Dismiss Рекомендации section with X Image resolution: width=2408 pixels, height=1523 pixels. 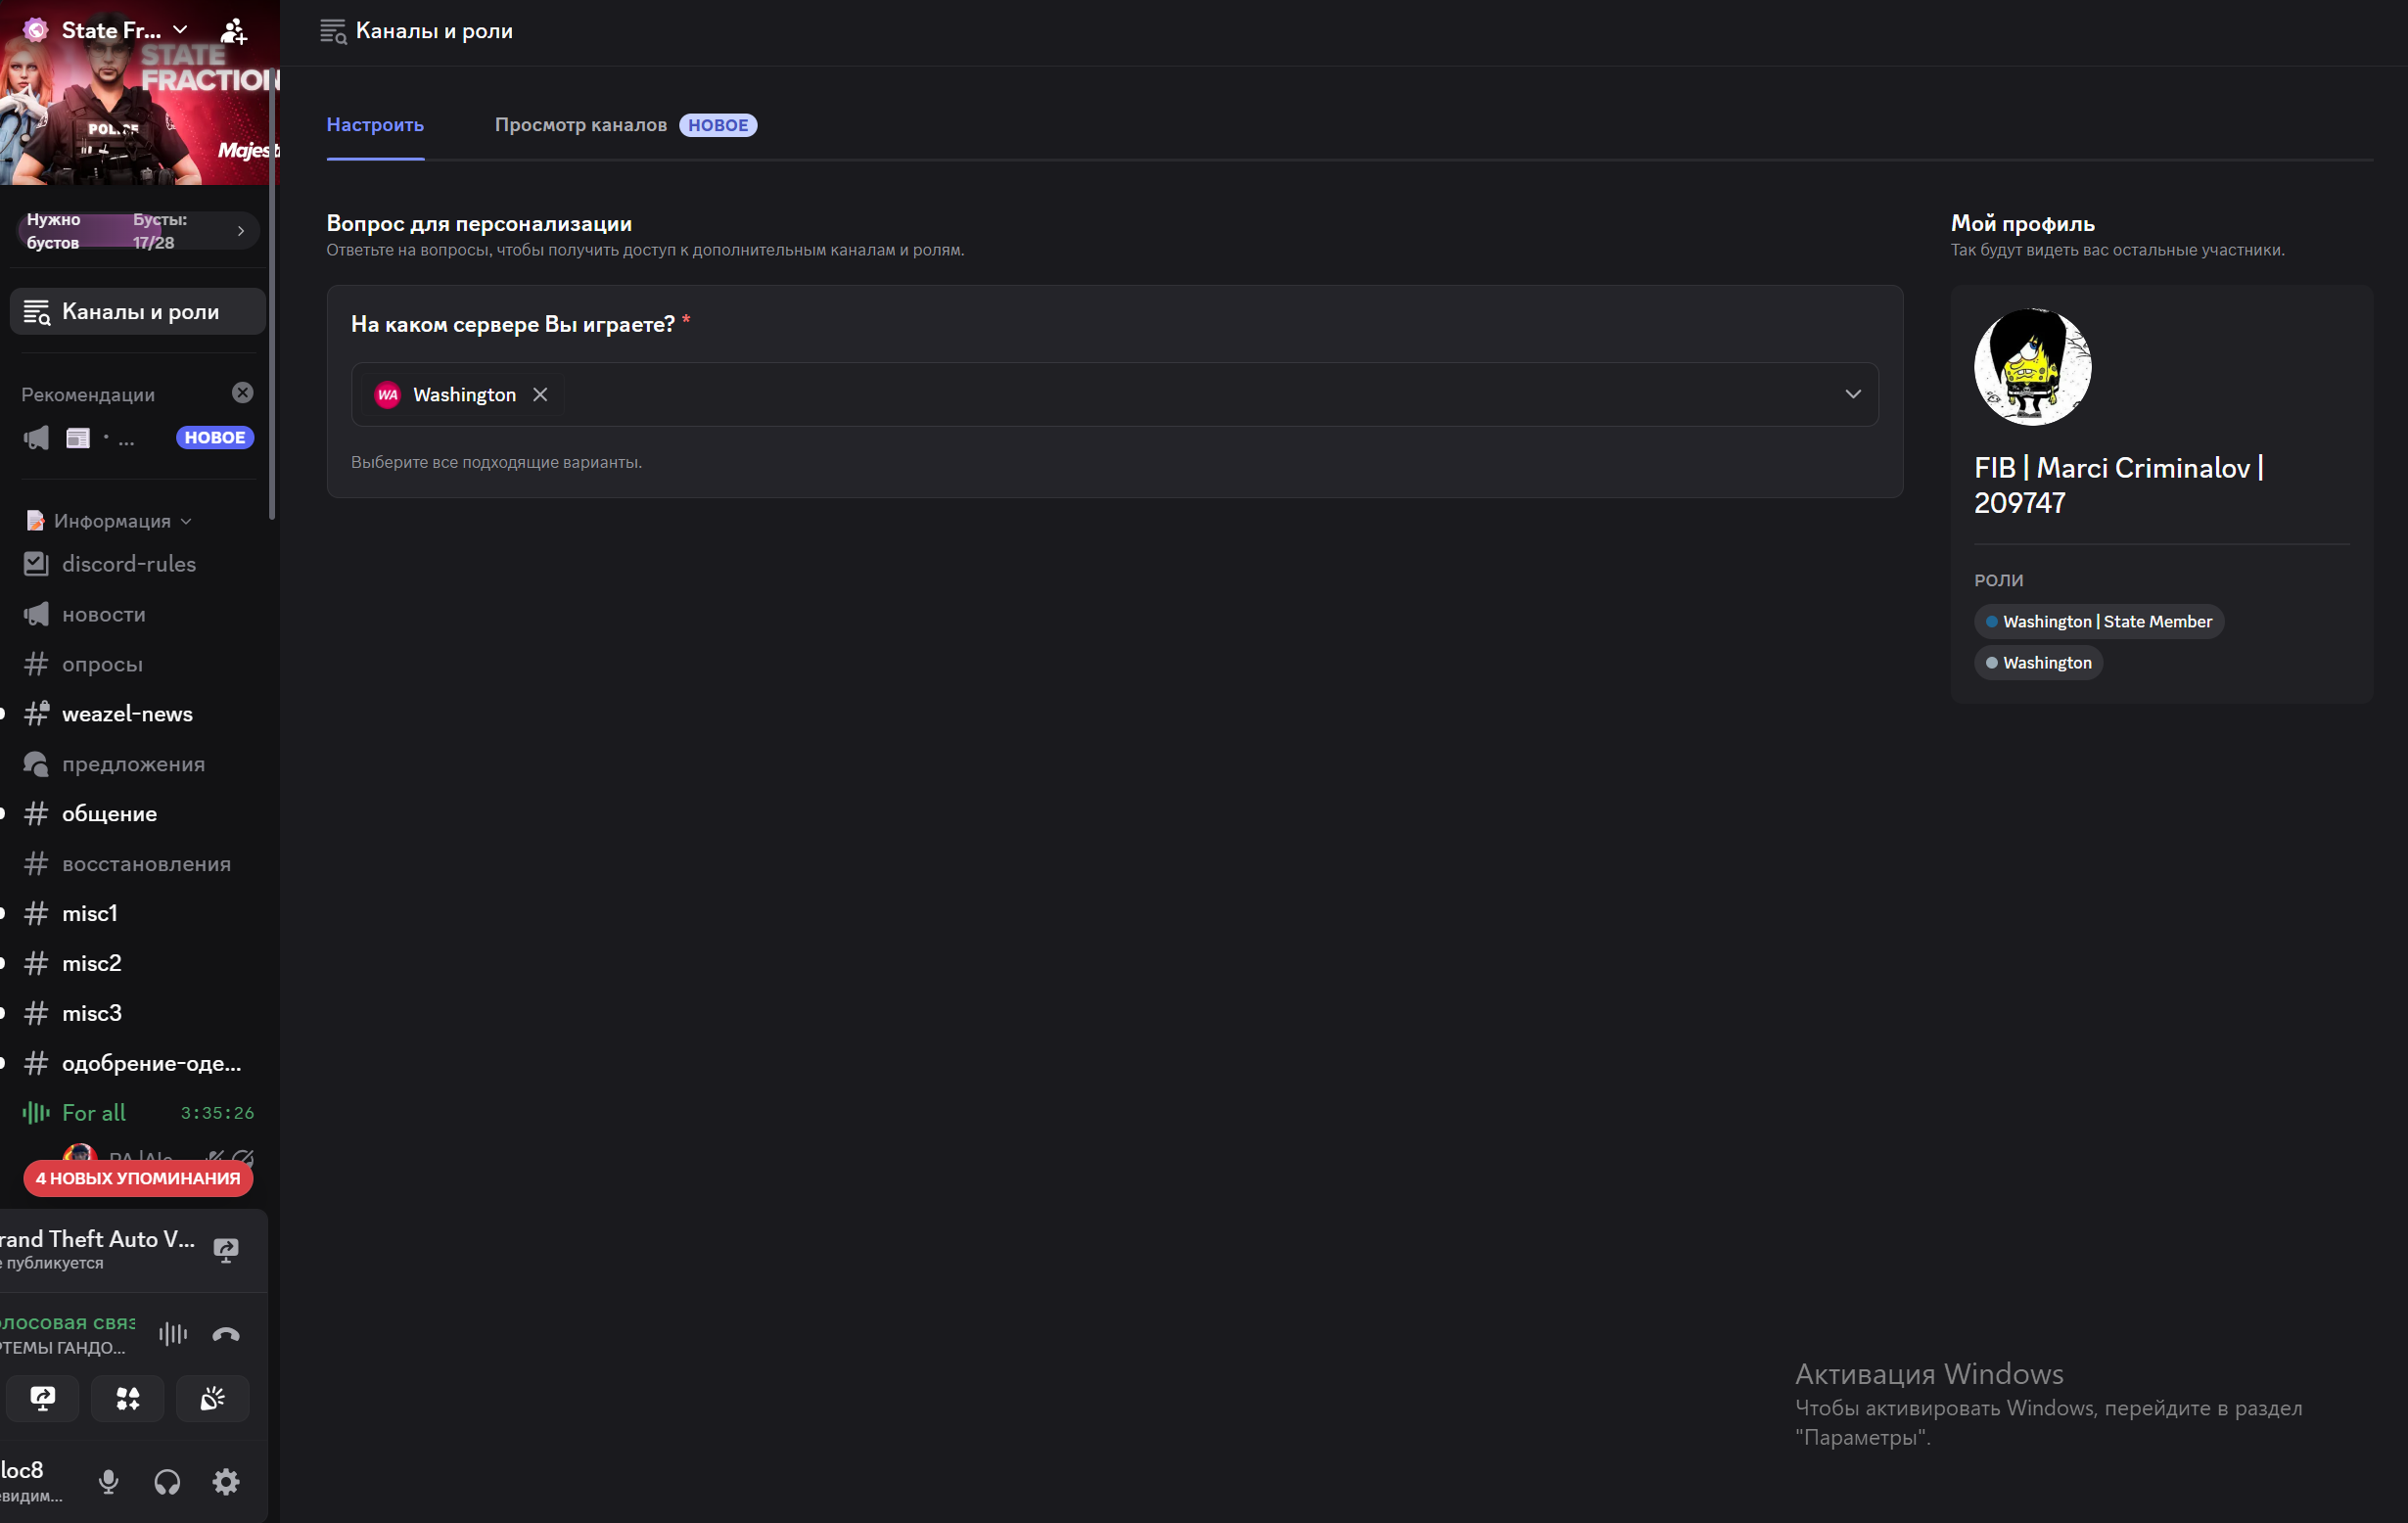[243, 393]
